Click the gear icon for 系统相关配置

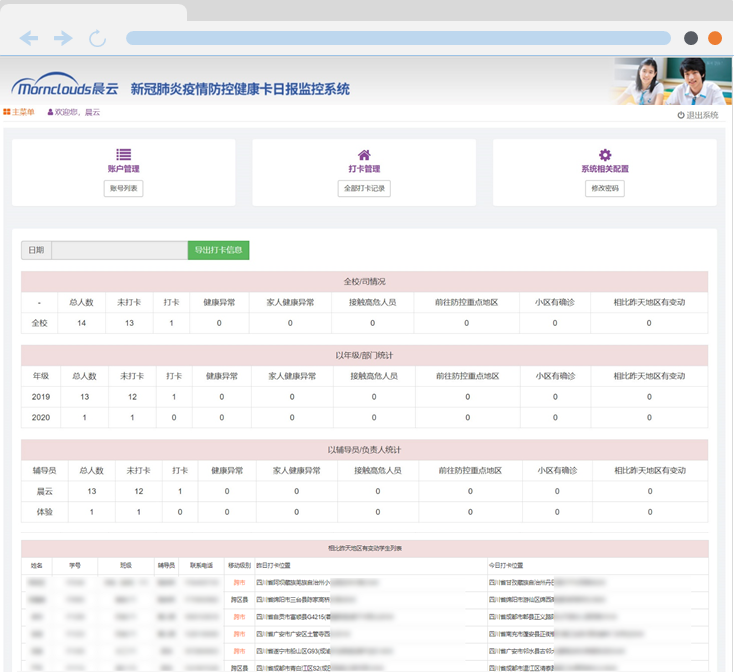coord(604,155)
